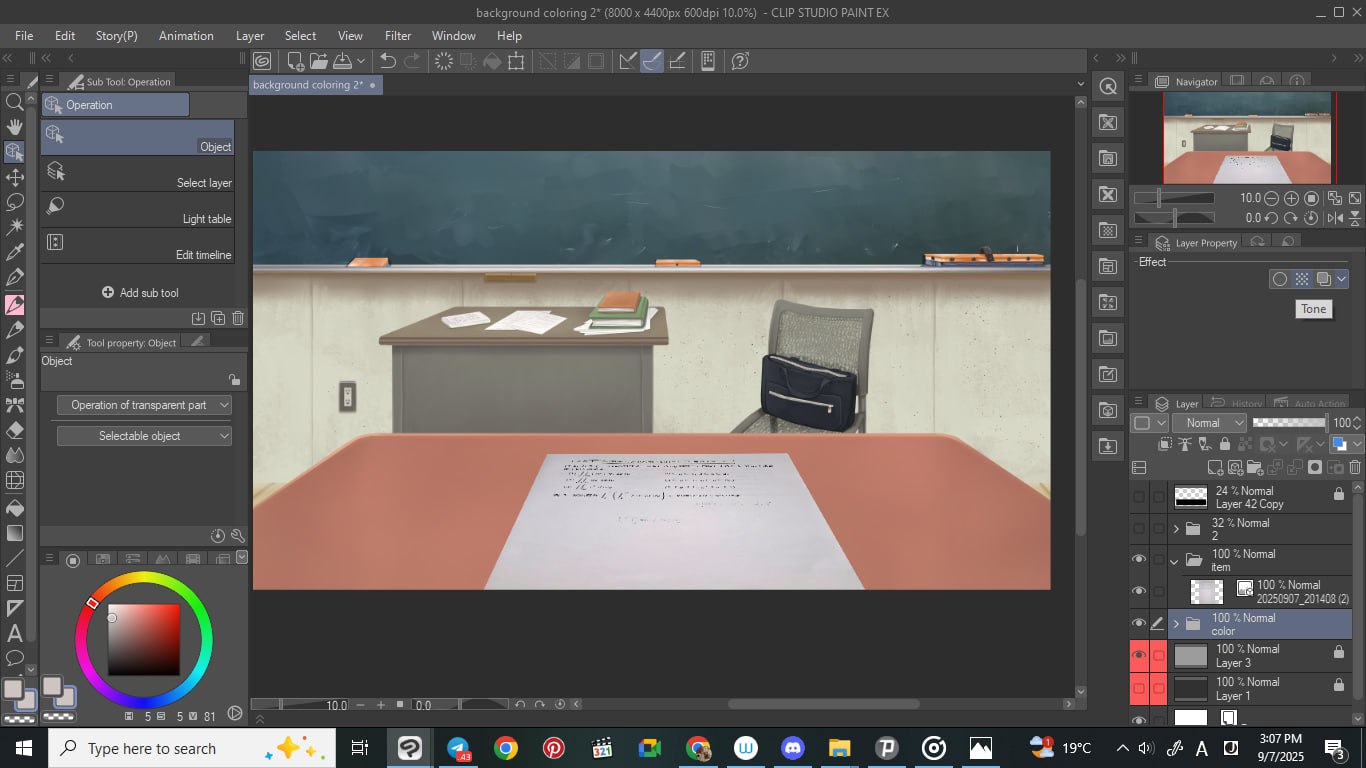This screenshot has height=768, width=1366.
Task: Delete layer with trash icon in Layer panel
Action: point(1355,467)
